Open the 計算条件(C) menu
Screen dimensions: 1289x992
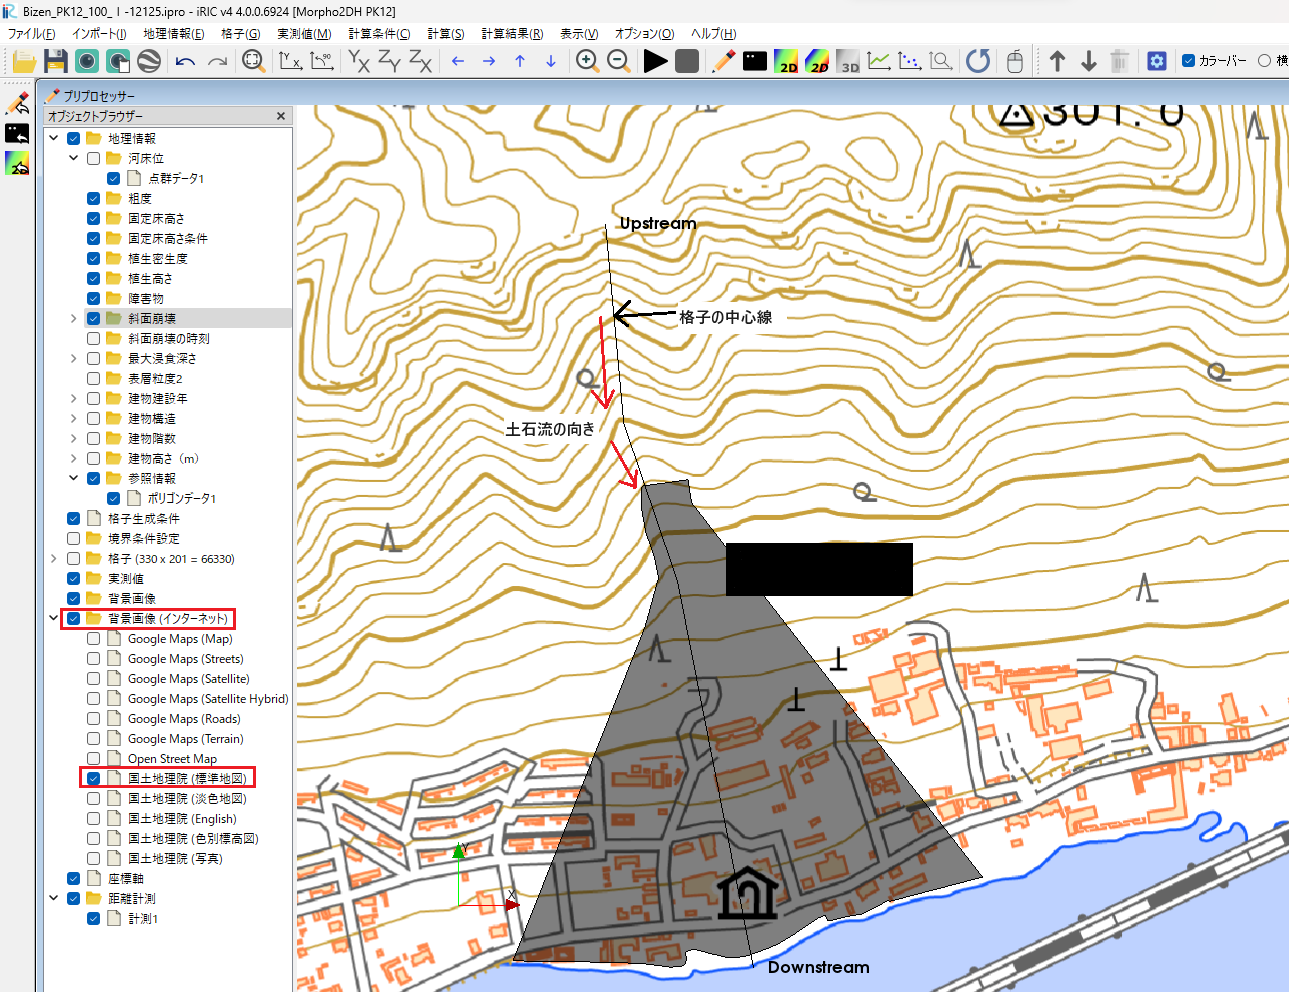pos(379,33)
